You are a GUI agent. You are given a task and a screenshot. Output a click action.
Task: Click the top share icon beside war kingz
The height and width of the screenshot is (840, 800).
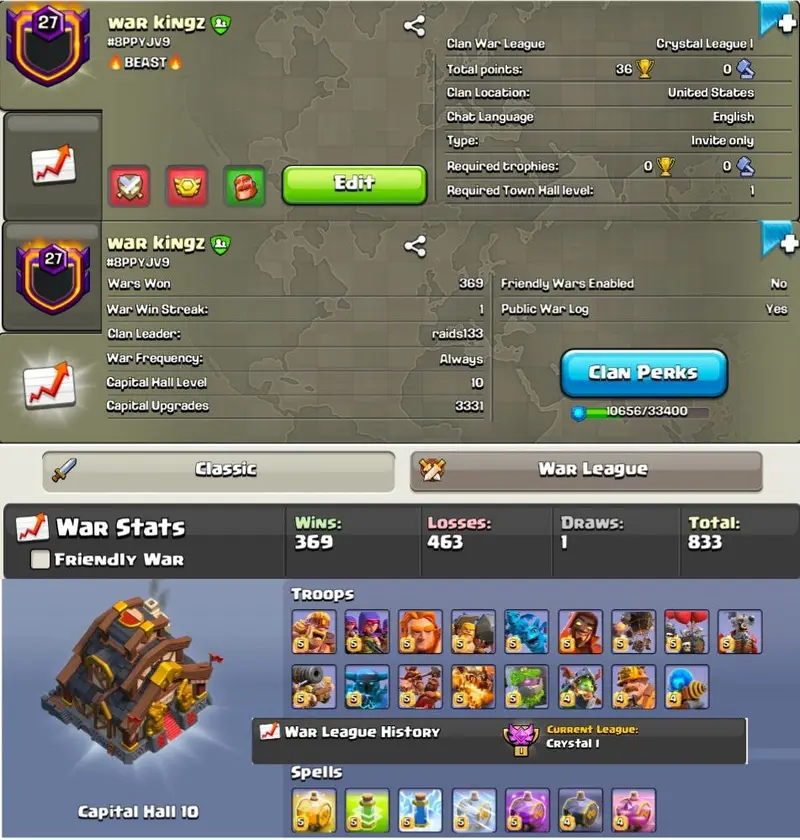(414, 26)
